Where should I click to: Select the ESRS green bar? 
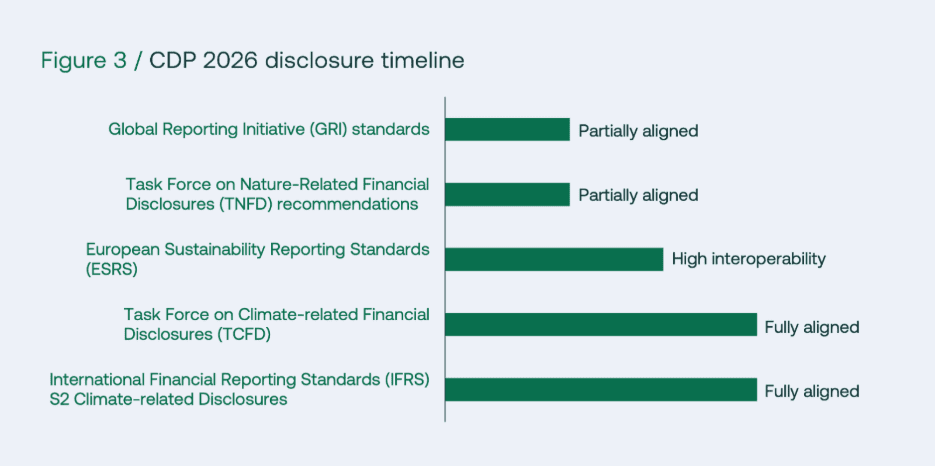pos(554,259)
